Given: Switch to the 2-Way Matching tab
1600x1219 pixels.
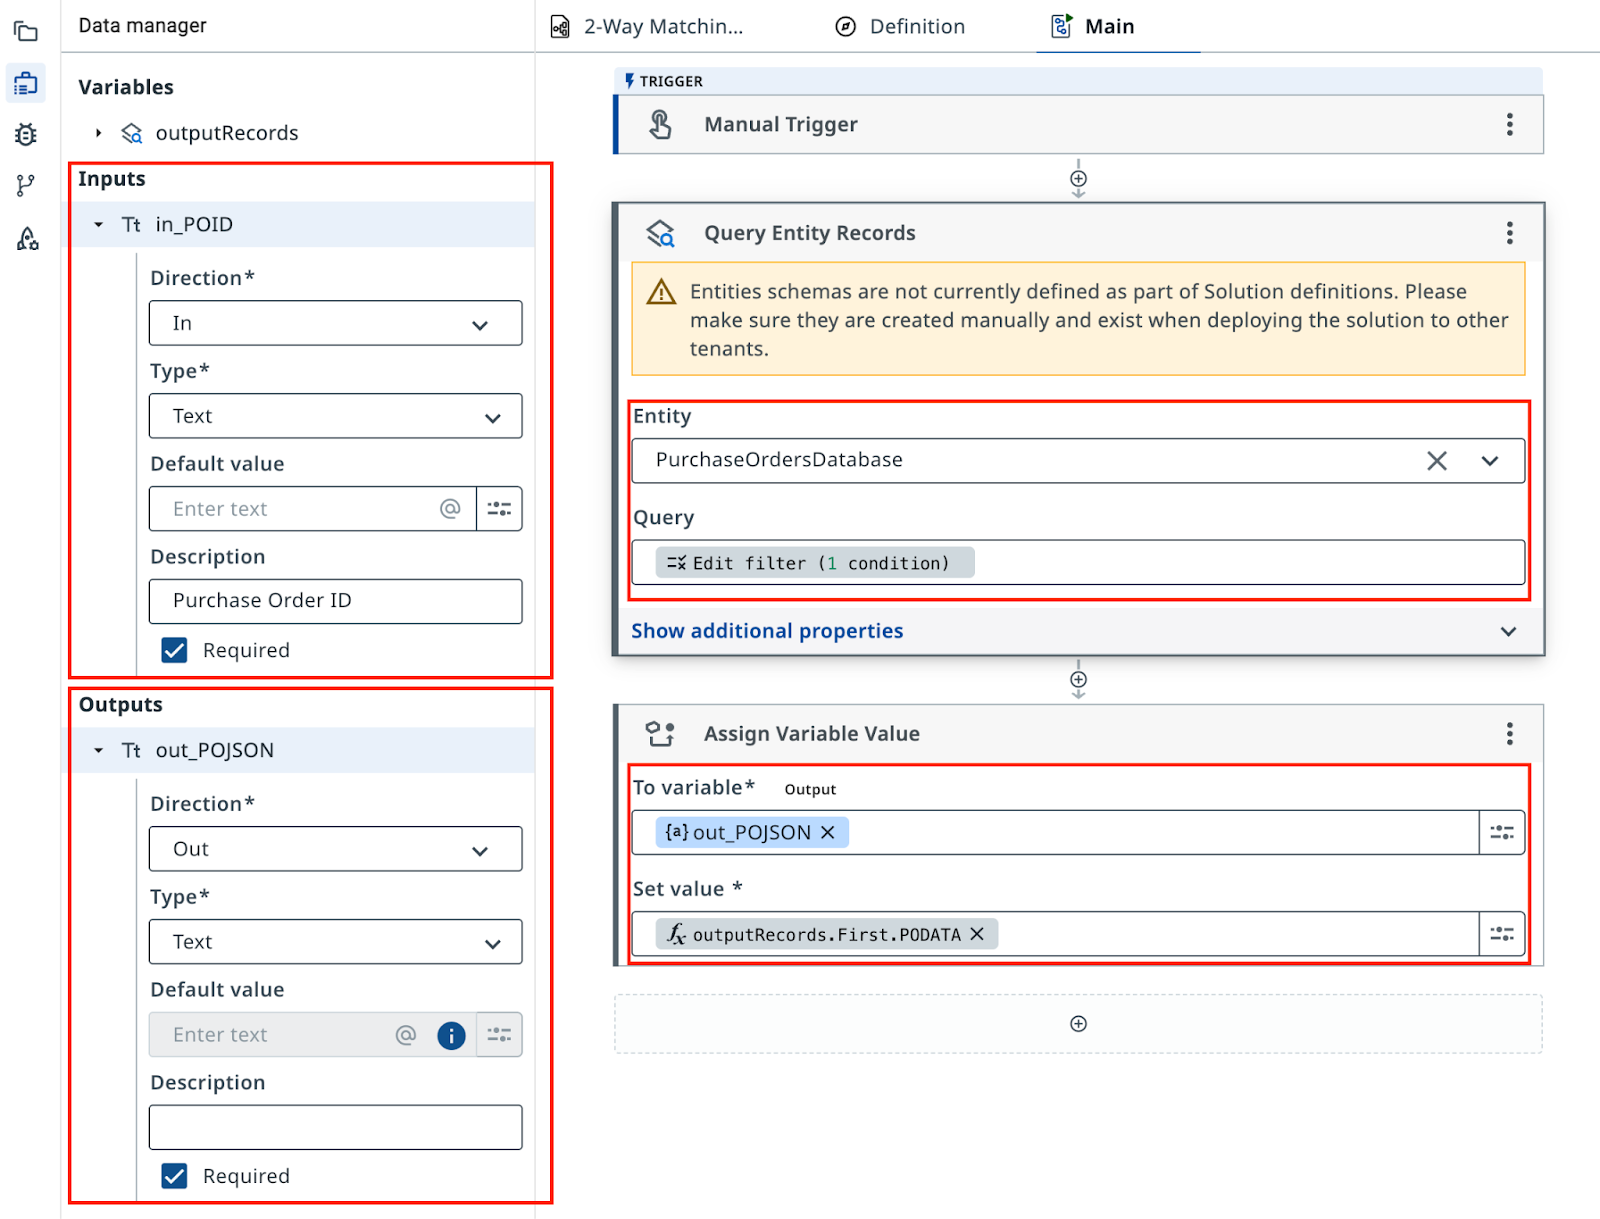Looking at the screenshot, I should (x=647, y=27).
